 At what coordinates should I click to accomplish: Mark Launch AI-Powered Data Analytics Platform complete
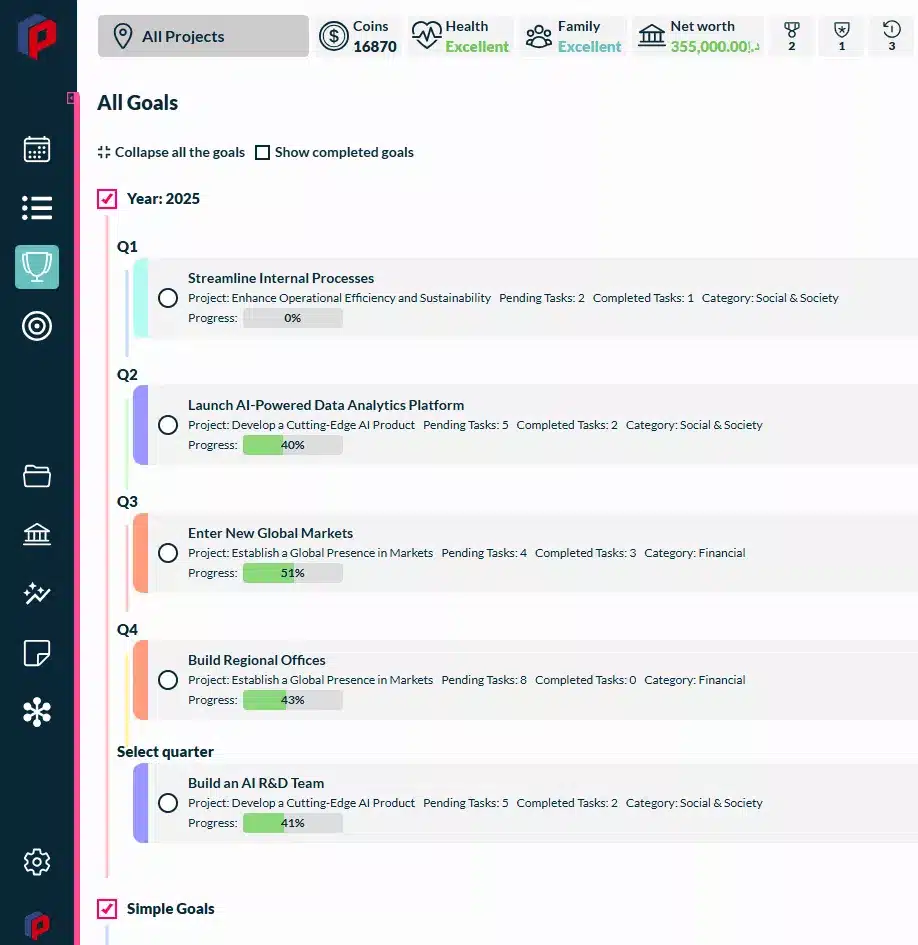coord(168,425)
